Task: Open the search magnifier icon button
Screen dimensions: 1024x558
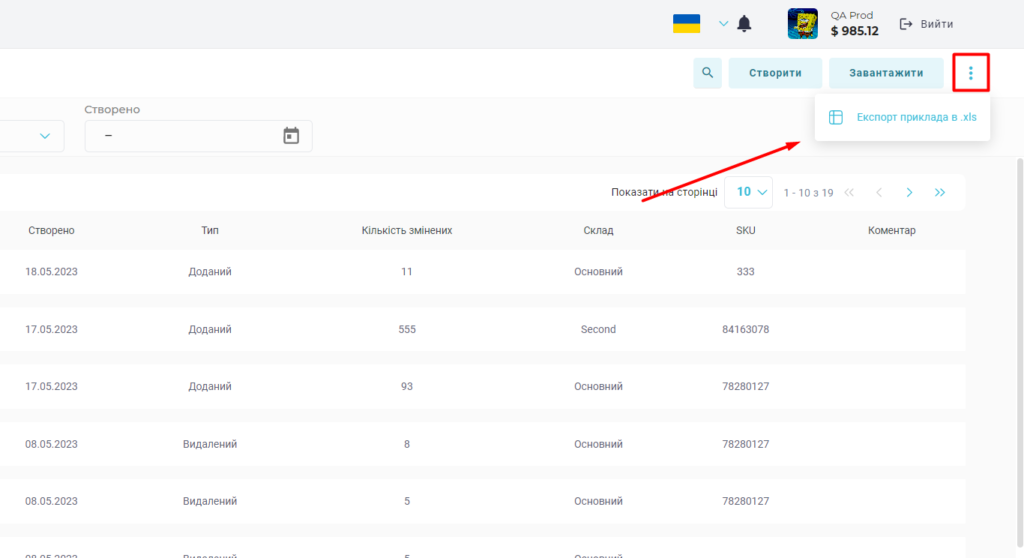Action: (707, 73)
